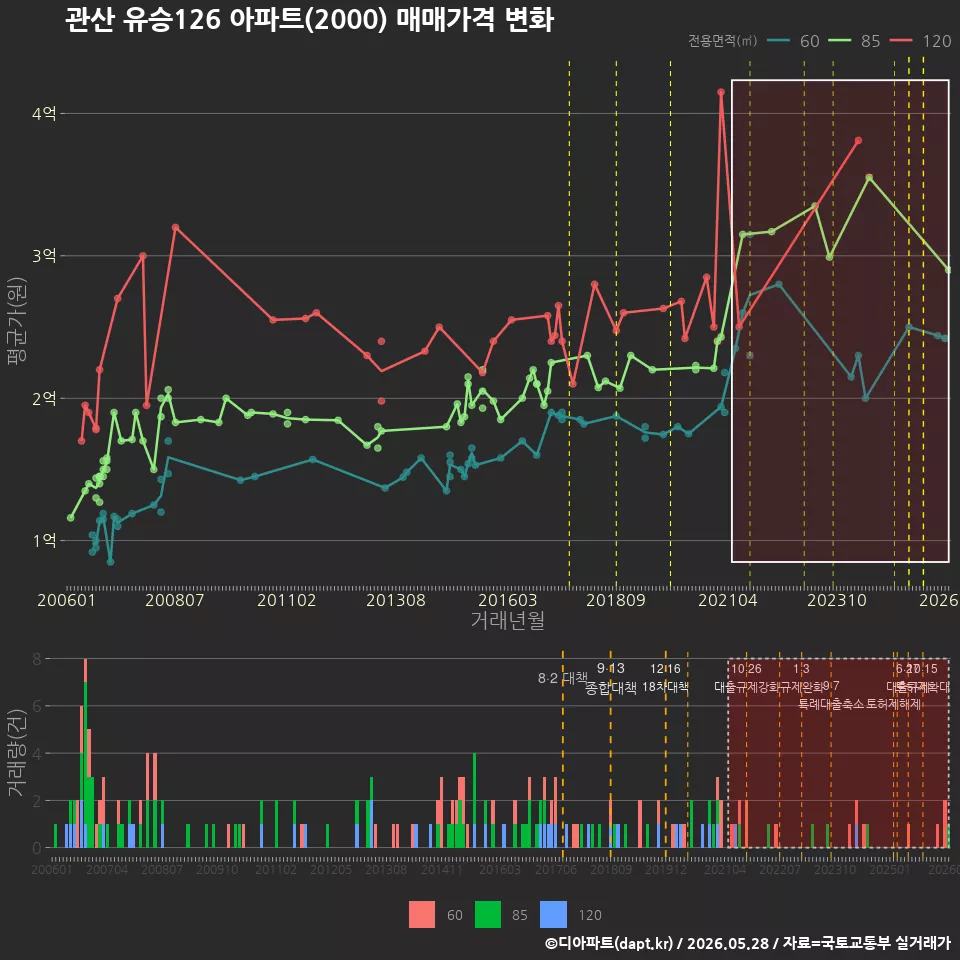
Task: Click 201706 on the volume chart x-axis
Action: [556, 869]
